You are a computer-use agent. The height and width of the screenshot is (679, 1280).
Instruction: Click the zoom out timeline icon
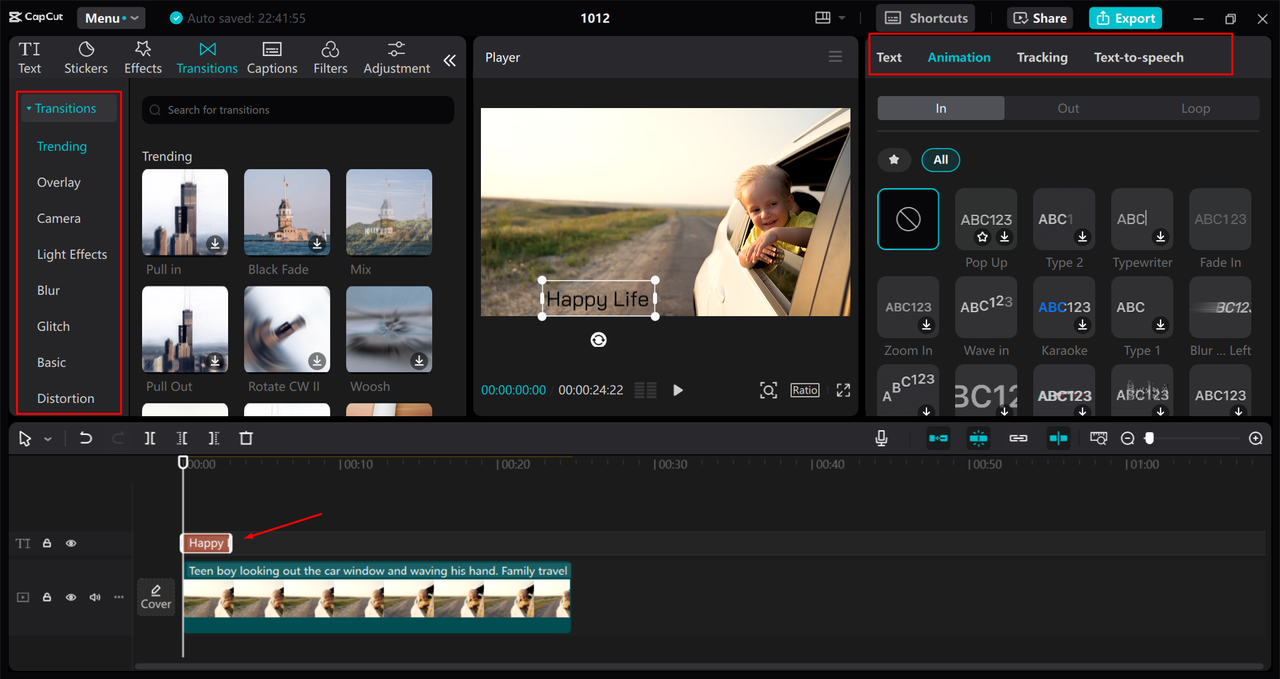[x=1127, y=438]
